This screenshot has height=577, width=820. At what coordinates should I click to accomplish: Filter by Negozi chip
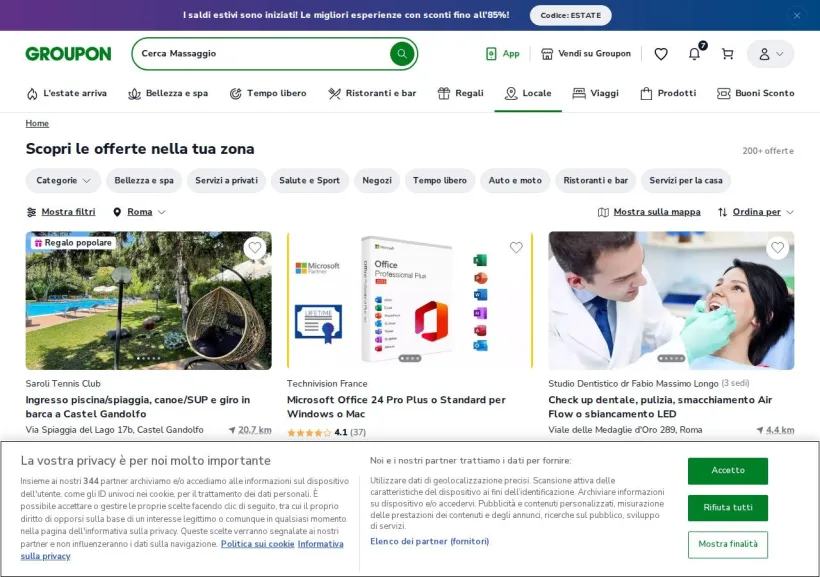coord(377,180)
